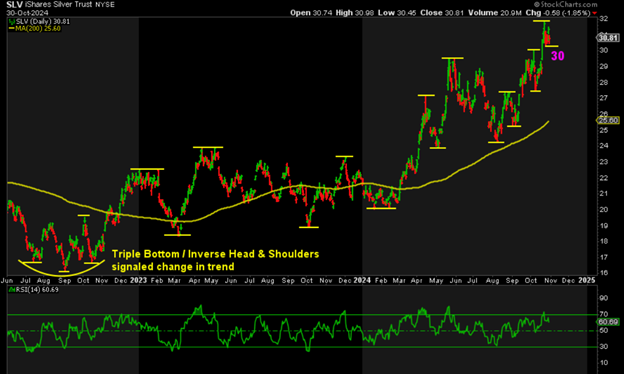Click the 2024 year label on time axis
Viewport: 624px width, 374px height.
(362, 280)
